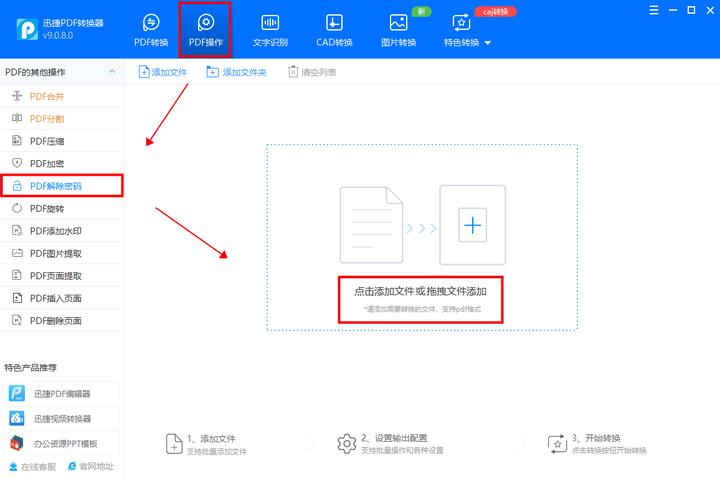This screenshot has width=720, height=478.
Task: Collapse the PDF的其他操作 section
Action: pyautogui.click(x=112, y=72)
